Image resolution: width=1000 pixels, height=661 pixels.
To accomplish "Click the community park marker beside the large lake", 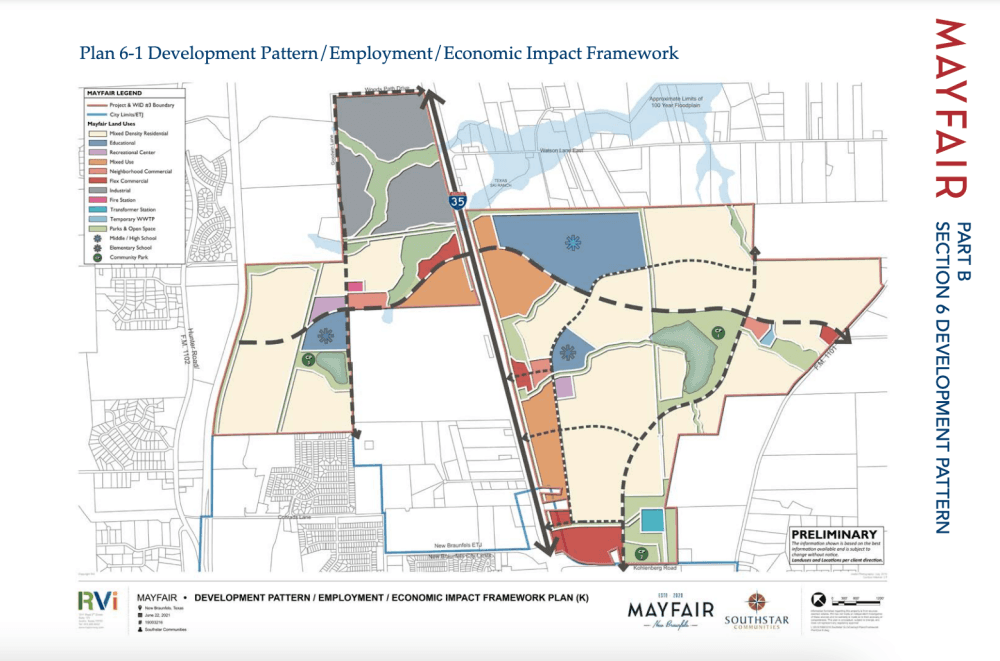I will (719, 332).
